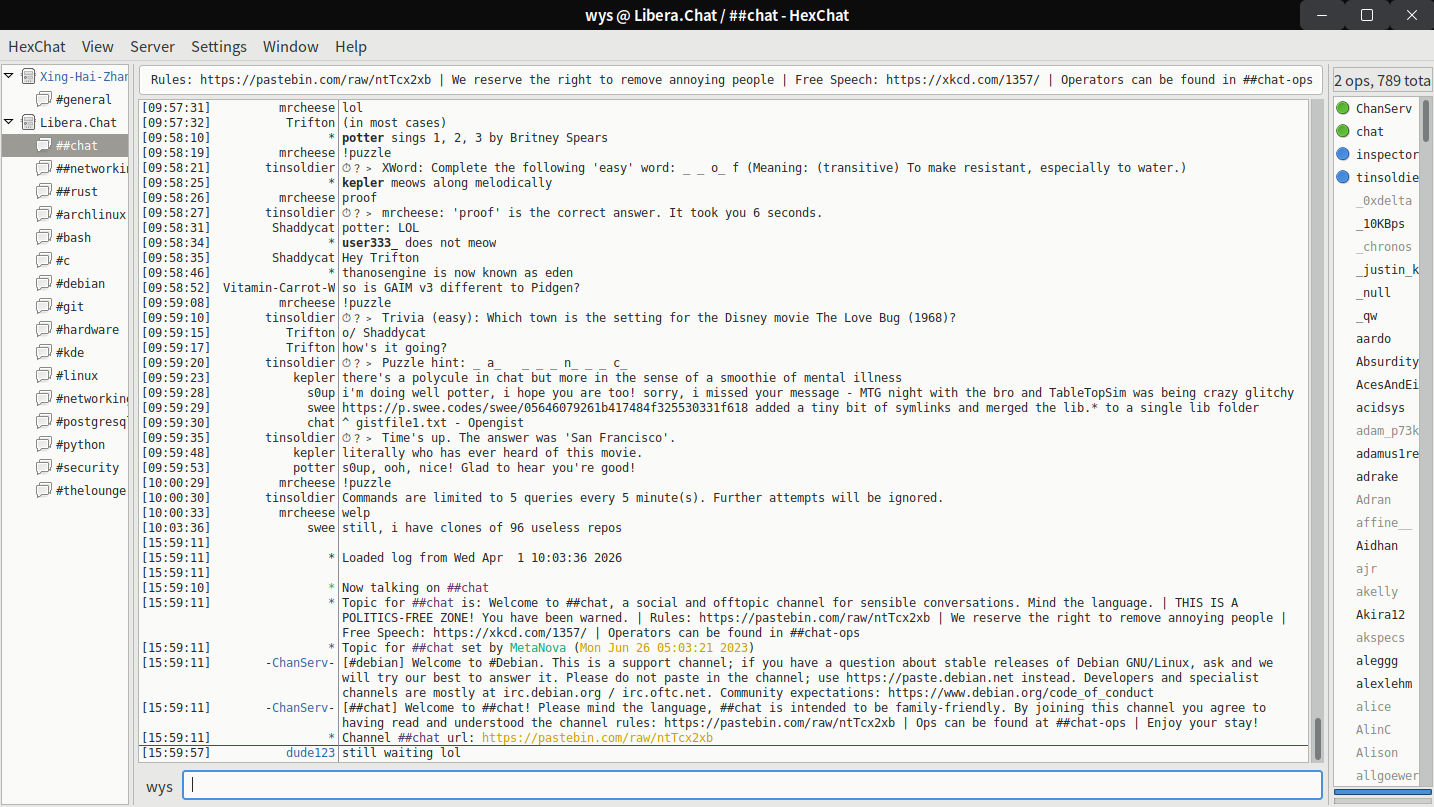Viewport: 1434px width, 807px height.
Task: Click green op icon beside chat user
Action: (x=1343, y=131)
